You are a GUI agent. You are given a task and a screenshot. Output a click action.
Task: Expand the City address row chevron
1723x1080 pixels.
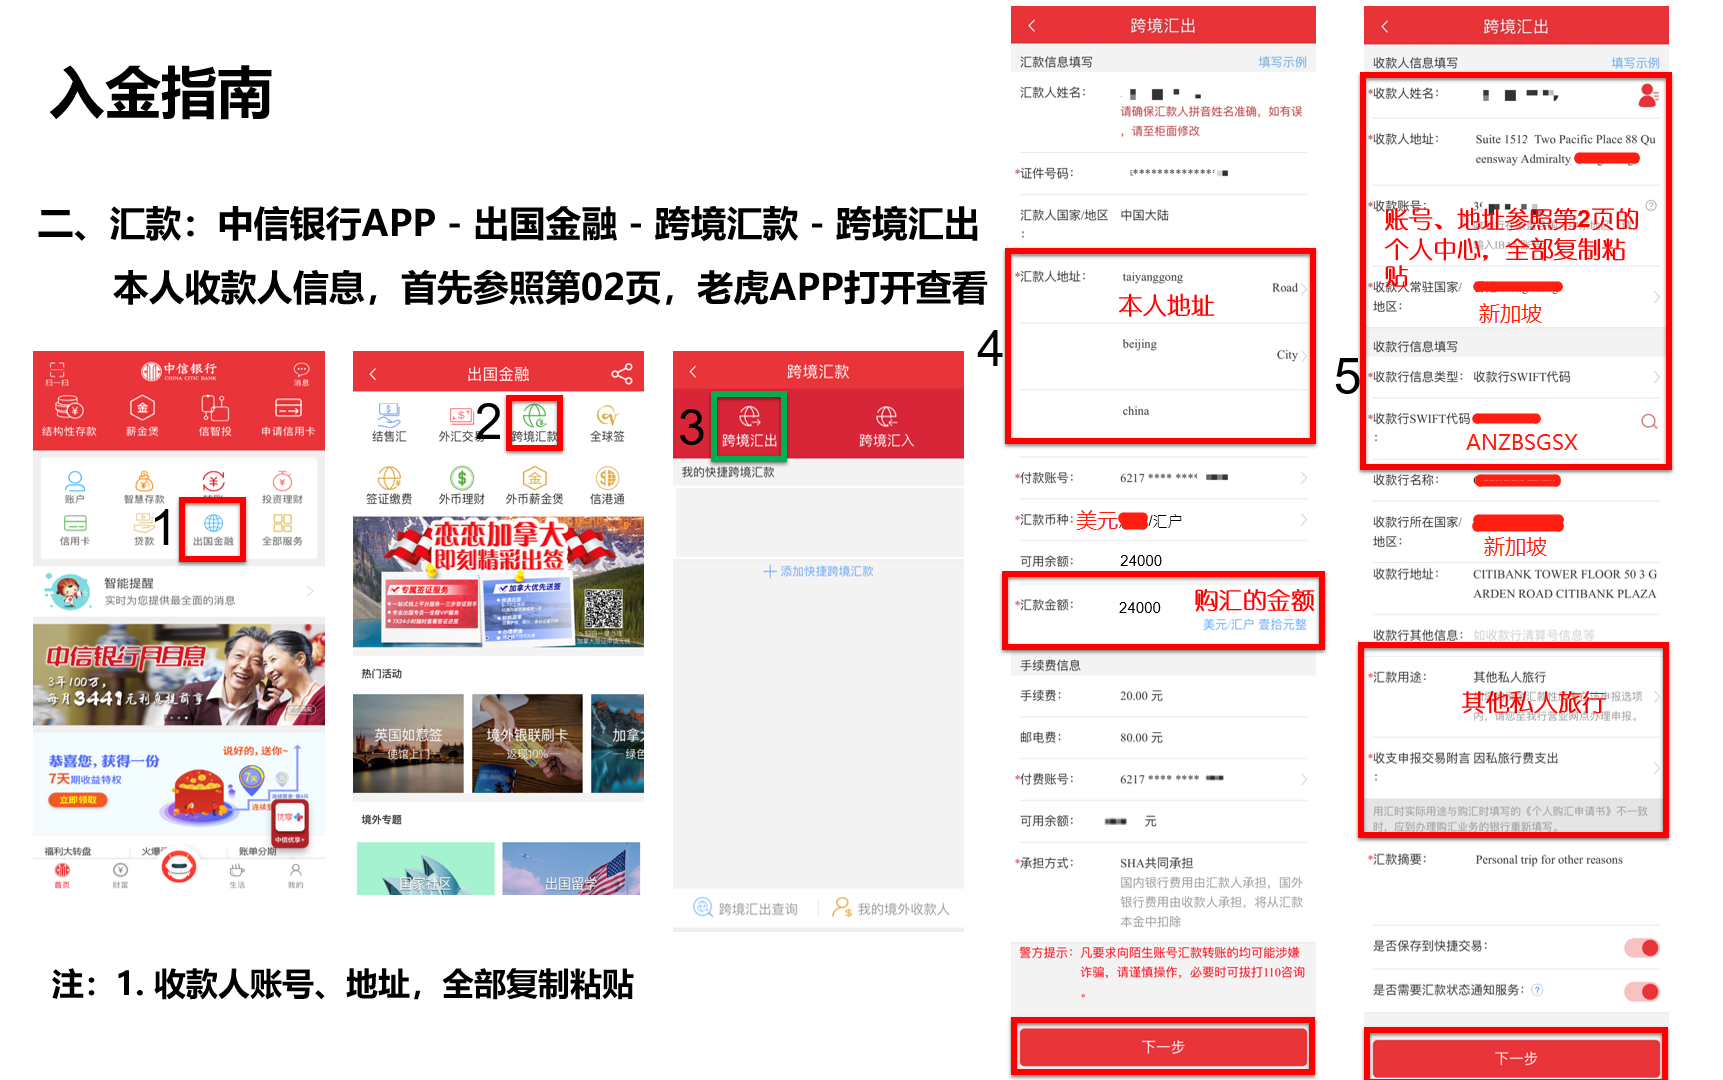point(1304,356)
